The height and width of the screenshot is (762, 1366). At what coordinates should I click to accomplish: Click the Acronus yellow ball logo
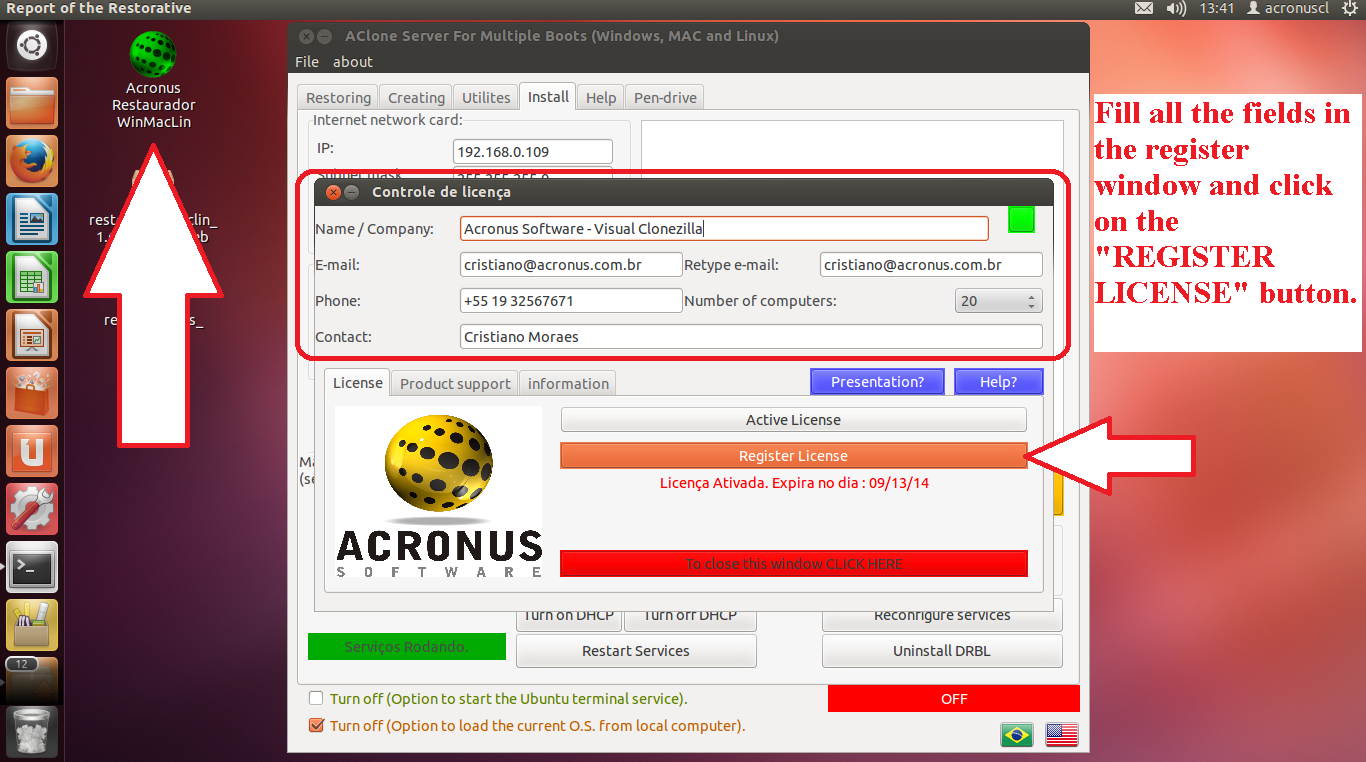439,465
